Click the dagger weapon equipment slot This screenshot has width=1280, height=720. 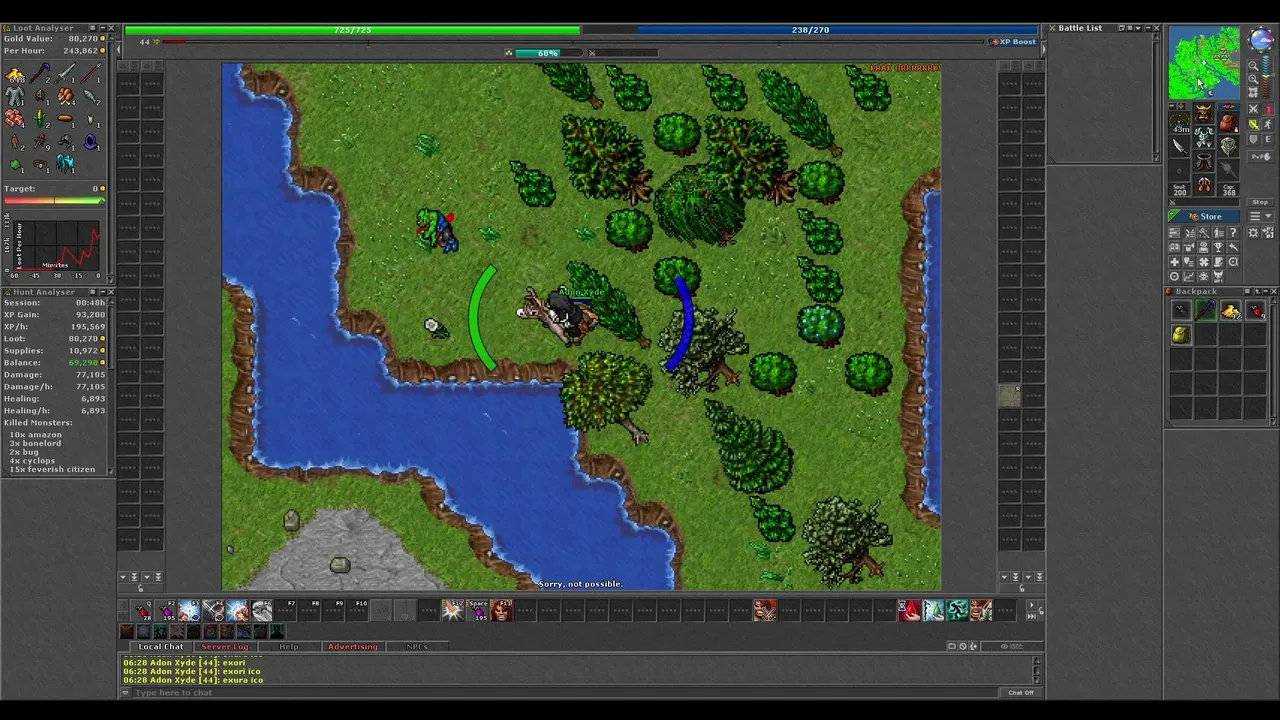[1178, 146]
